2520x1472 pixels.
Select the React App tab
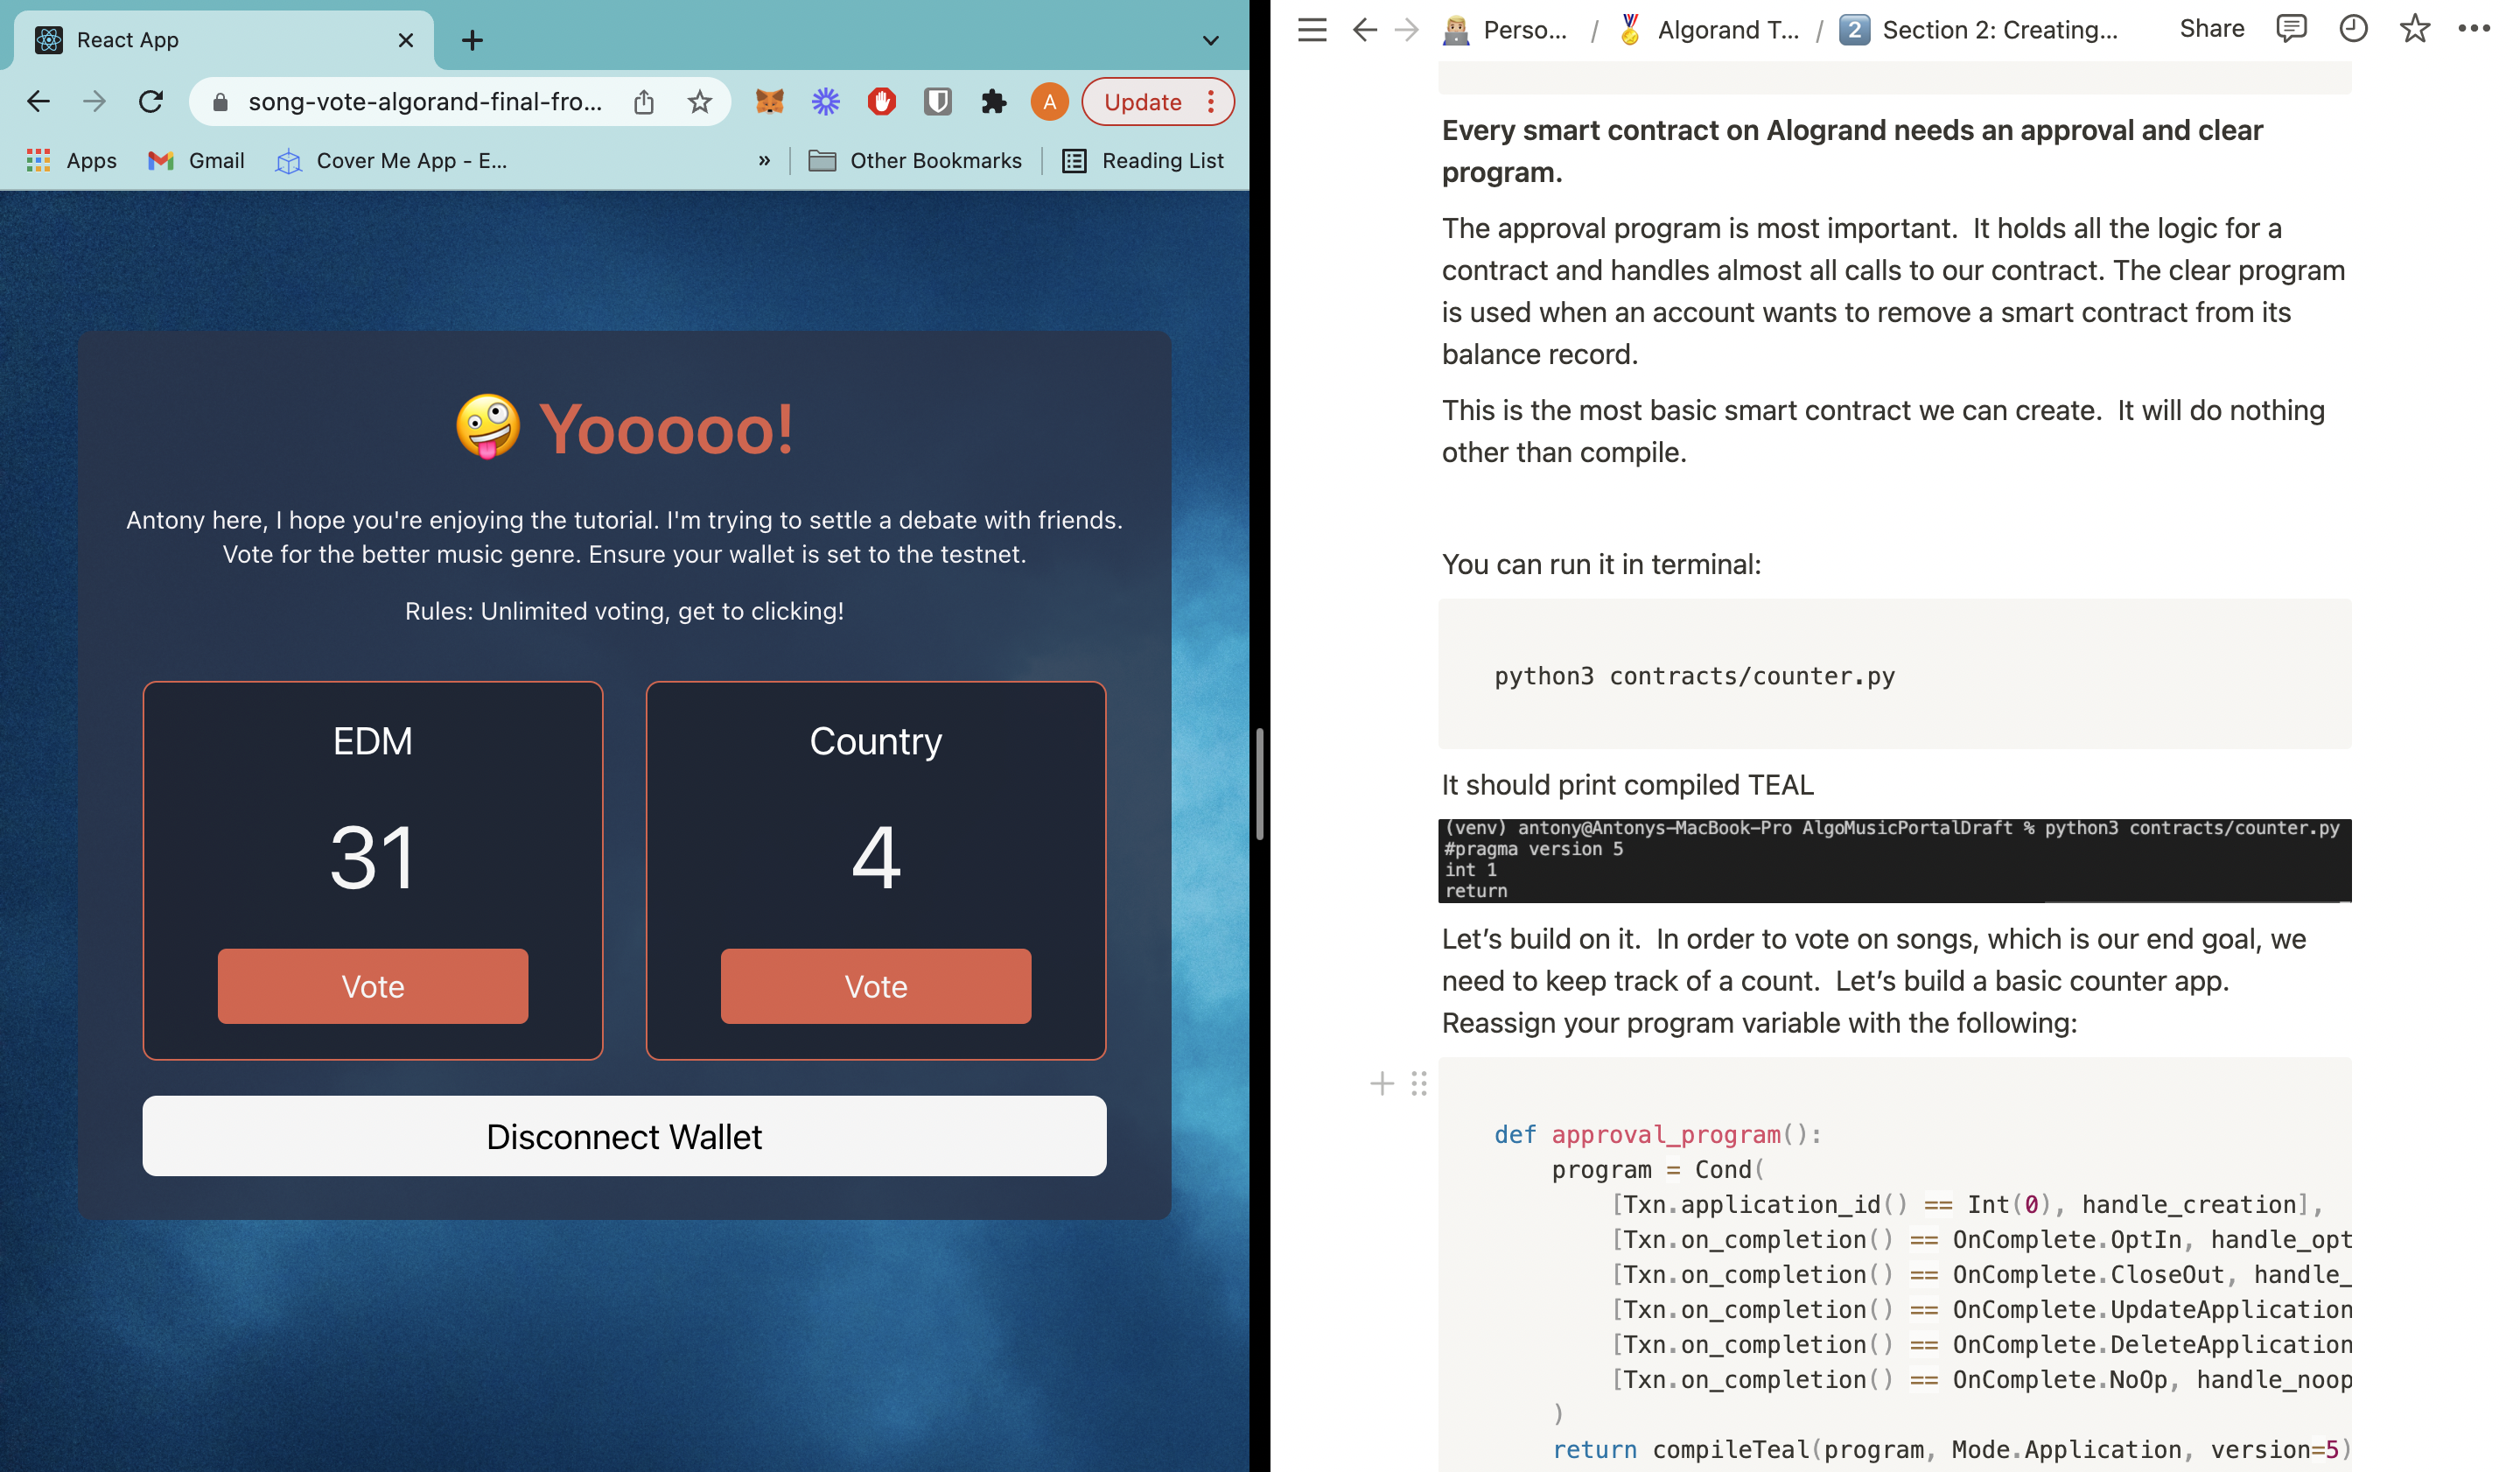(225, 40)
